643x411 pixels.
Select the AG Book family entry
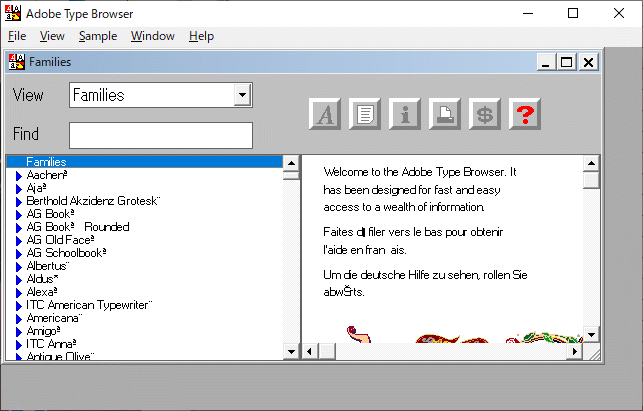click(50, 214)
